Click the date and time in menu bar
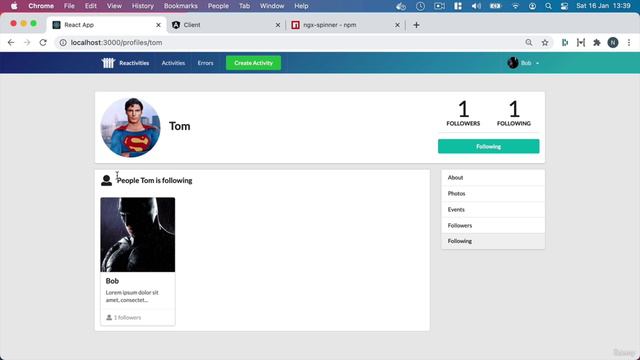 click(603, 6)
